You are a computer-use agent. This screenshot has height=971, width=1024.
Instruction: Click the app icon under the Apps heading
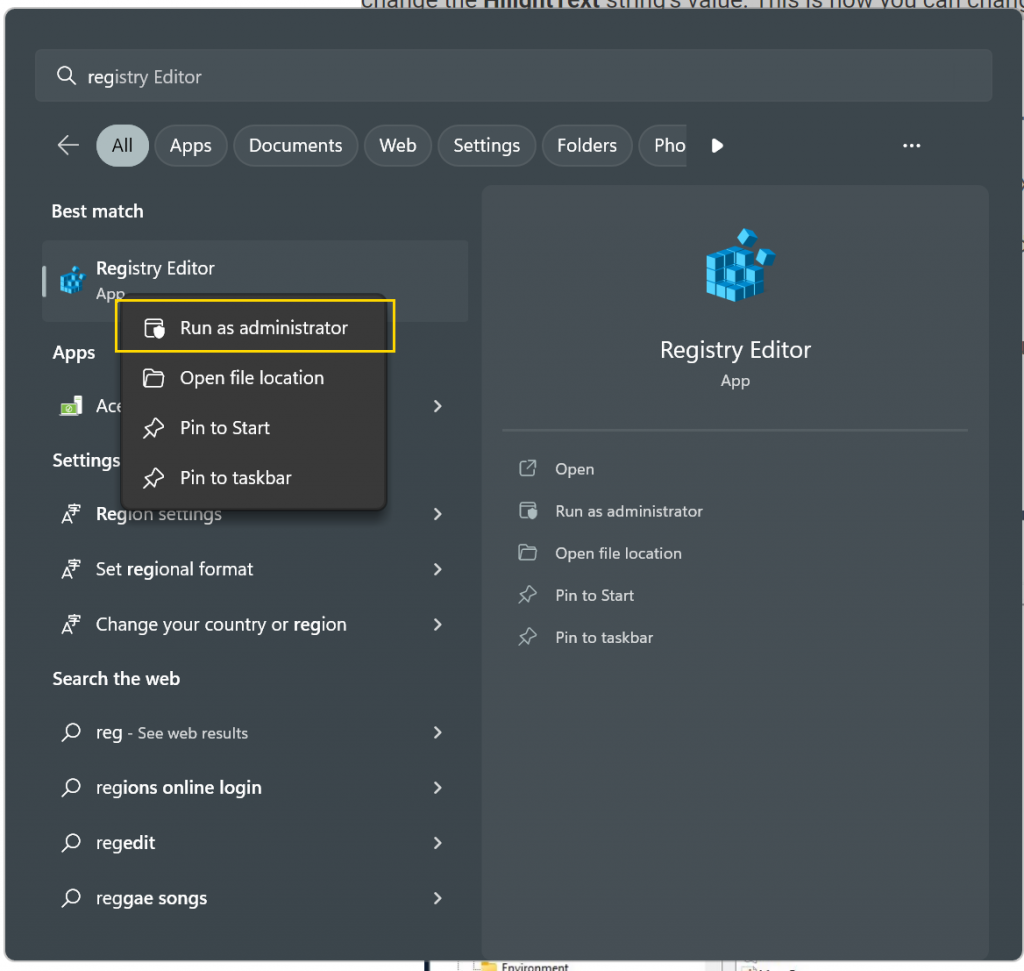tap(71, 406)
